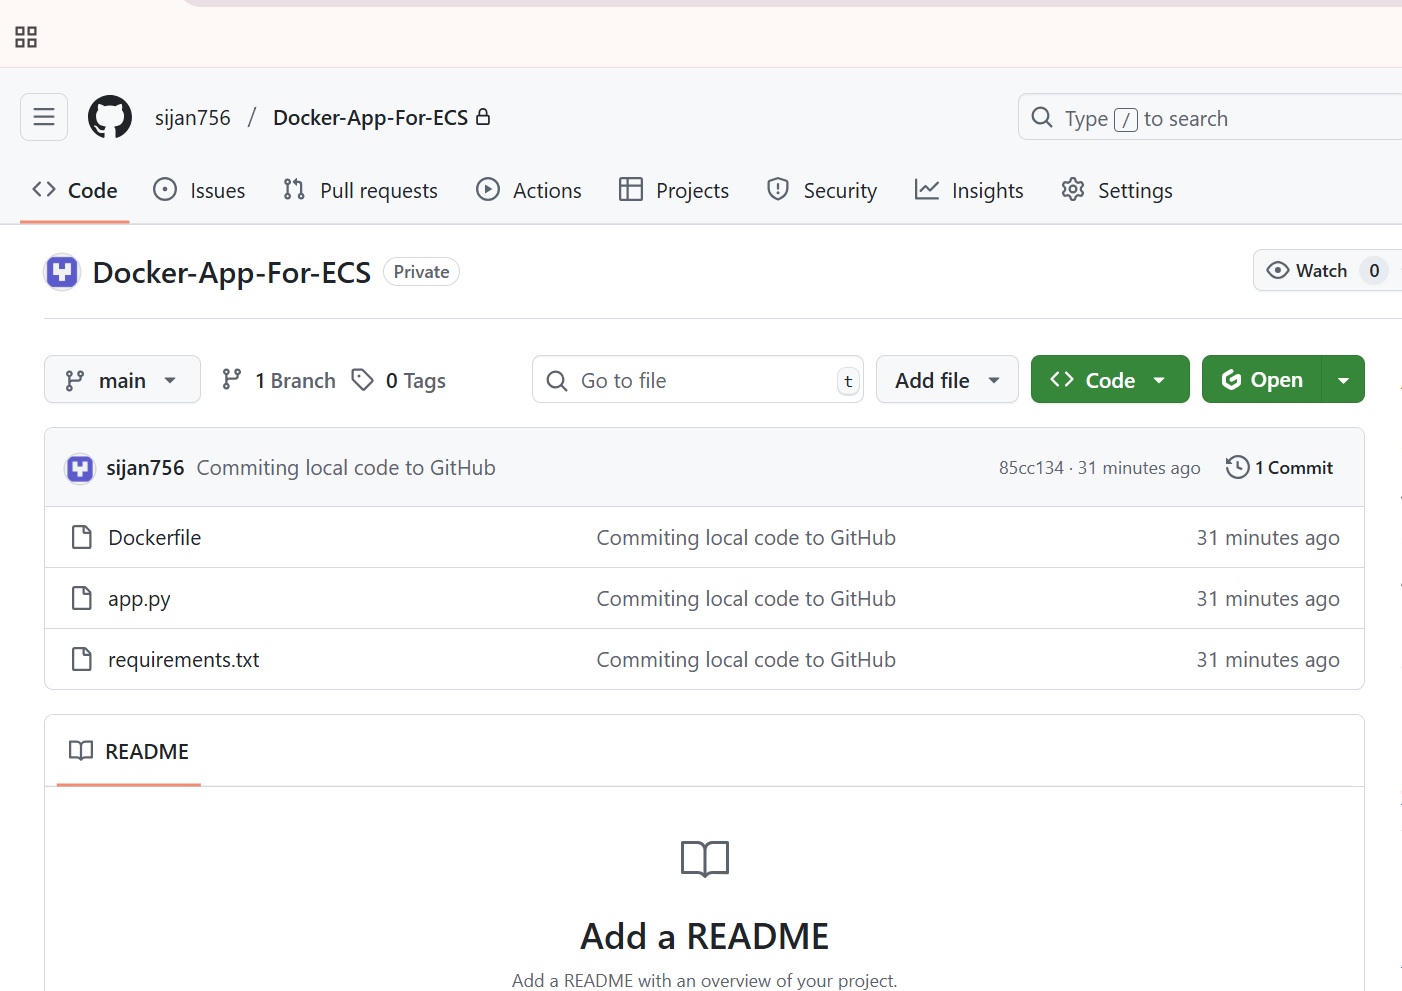Screen dimensions: 1402x991
Task: Open the Security shield icon
Action: click(777, 189)
